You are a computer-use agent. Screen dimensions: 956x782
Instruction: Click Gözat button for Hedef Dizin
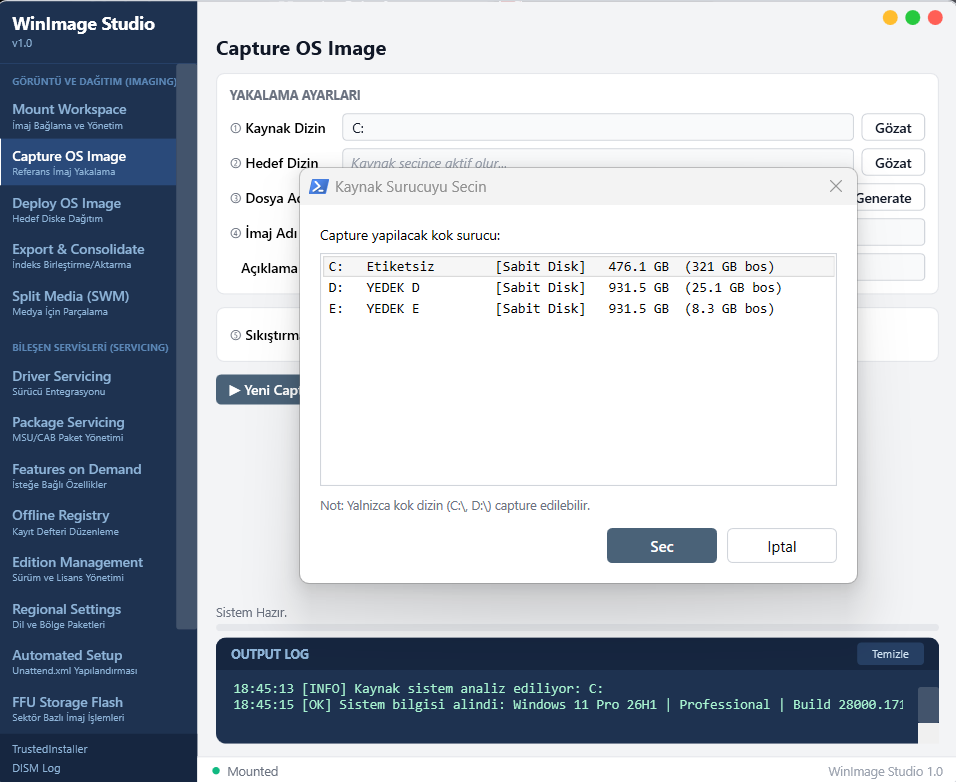point(893,163)
